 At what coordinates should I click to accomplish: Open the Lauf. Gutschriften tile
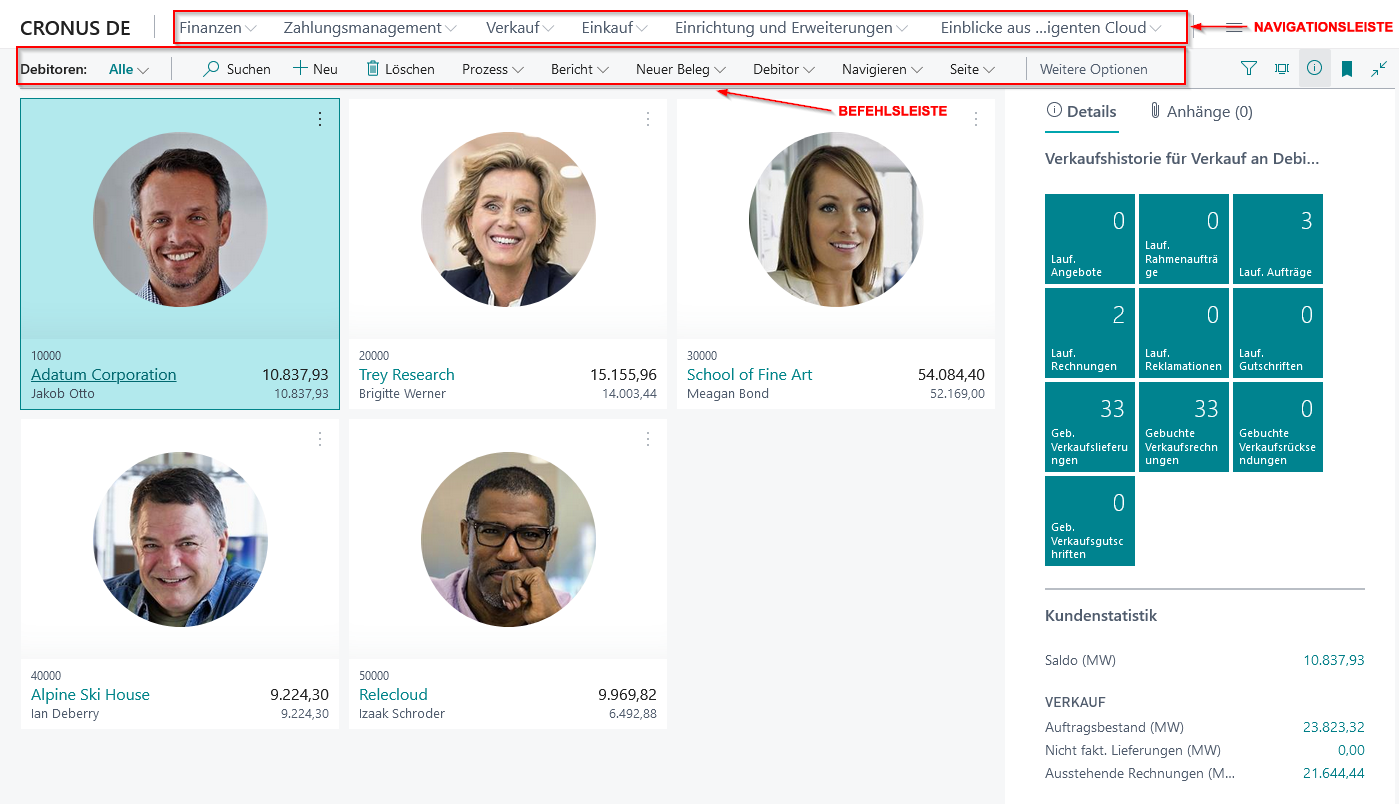[1278, 333]
